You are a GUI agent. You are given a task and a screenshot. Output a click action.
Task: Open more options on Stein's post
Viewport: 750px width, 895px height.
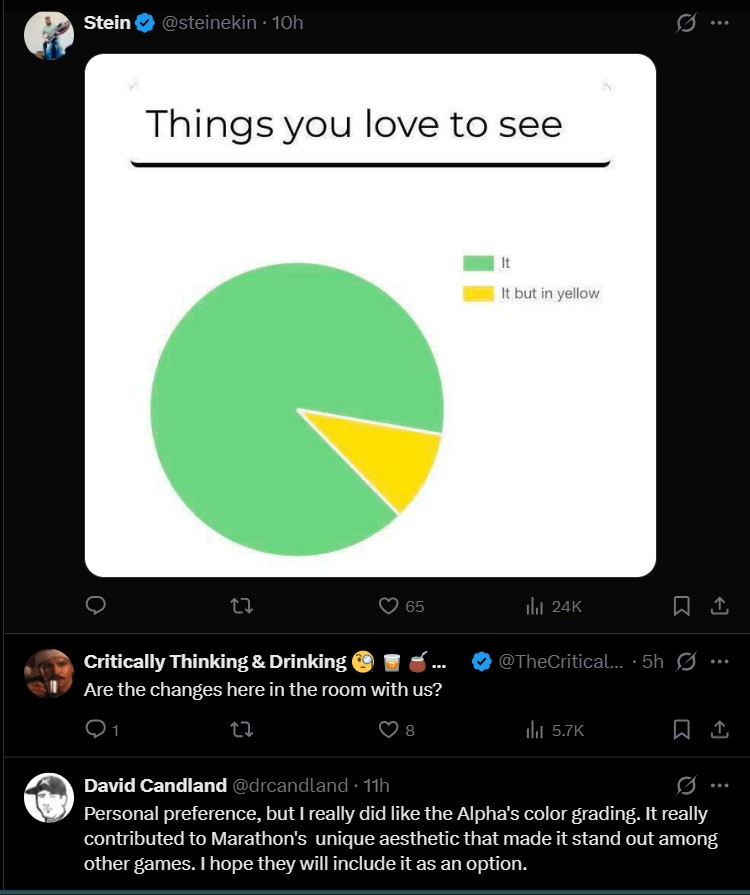719,24
